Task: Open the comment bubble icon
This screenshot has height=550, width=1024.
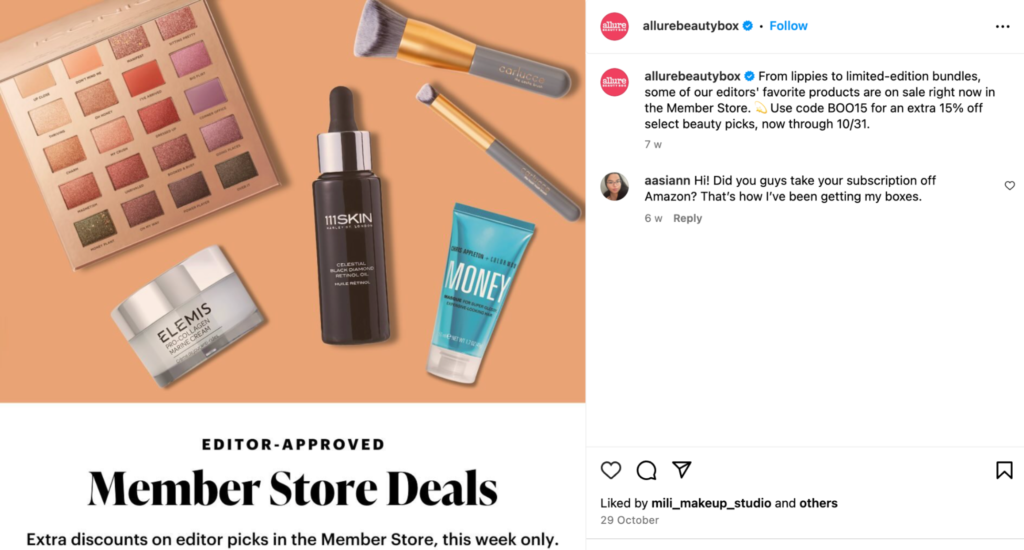Action: pyautogui.click(x=647, y=470)
